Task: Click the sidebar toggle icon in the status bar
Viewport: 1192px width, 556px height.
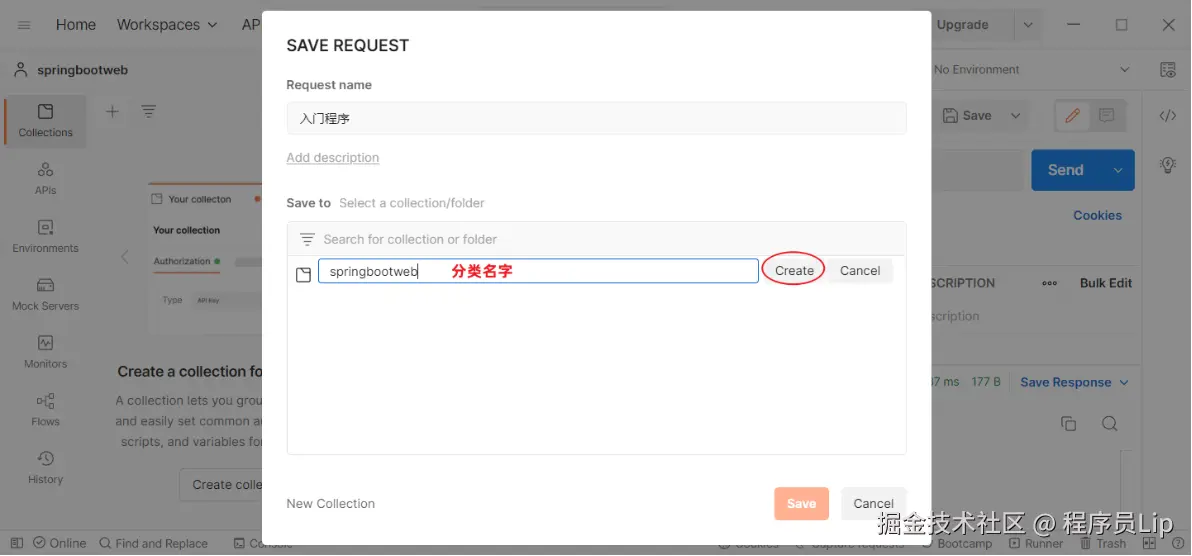Action: pyautogui.click(x=17, y=543)
